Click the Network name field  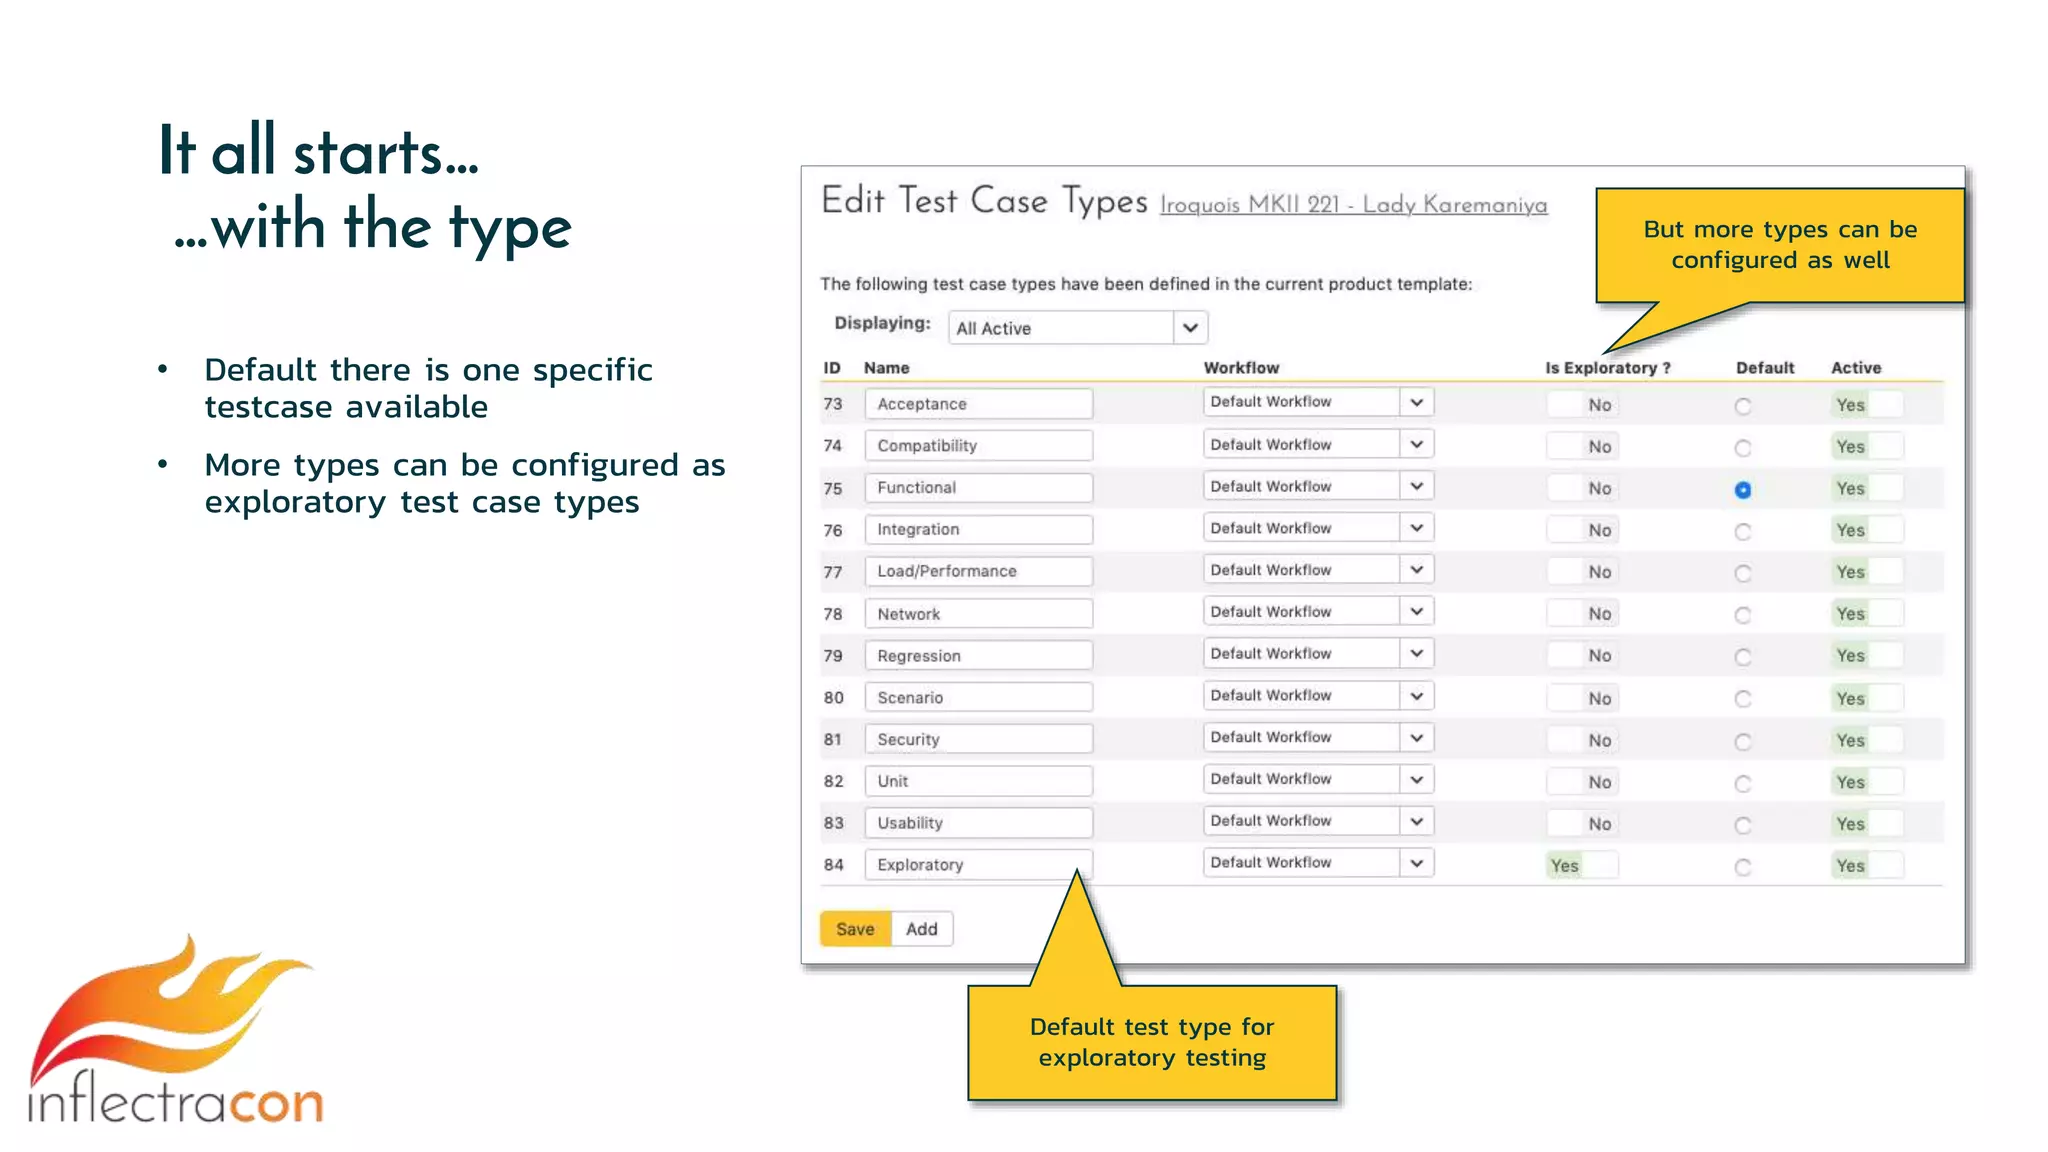click(x=979, y=614)
